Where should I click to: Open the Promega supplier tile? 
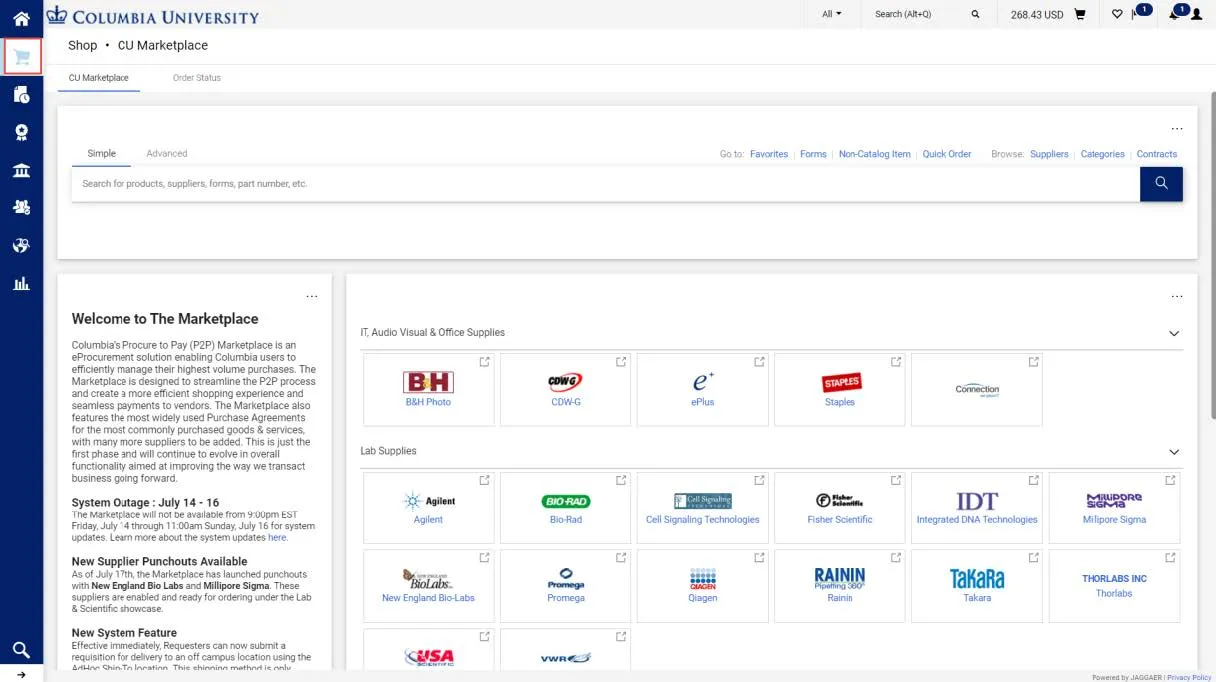[x=566, y=585]
